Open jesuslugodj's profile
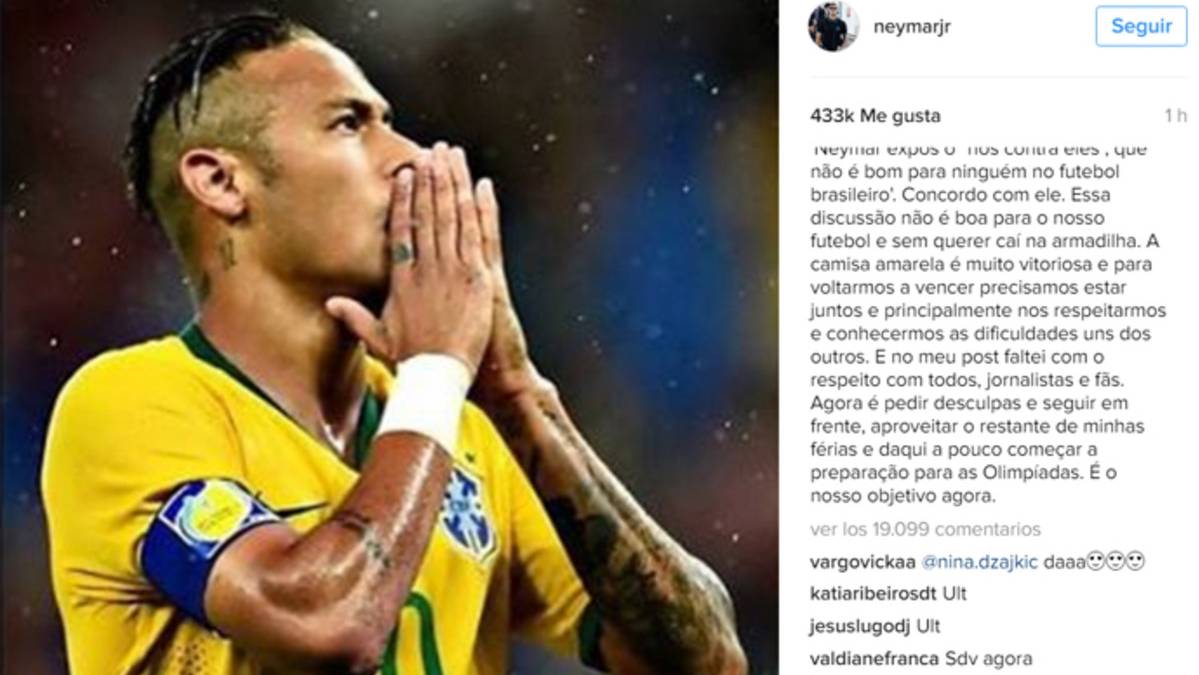Screen dimensions: 1199x675 (859, 627)
